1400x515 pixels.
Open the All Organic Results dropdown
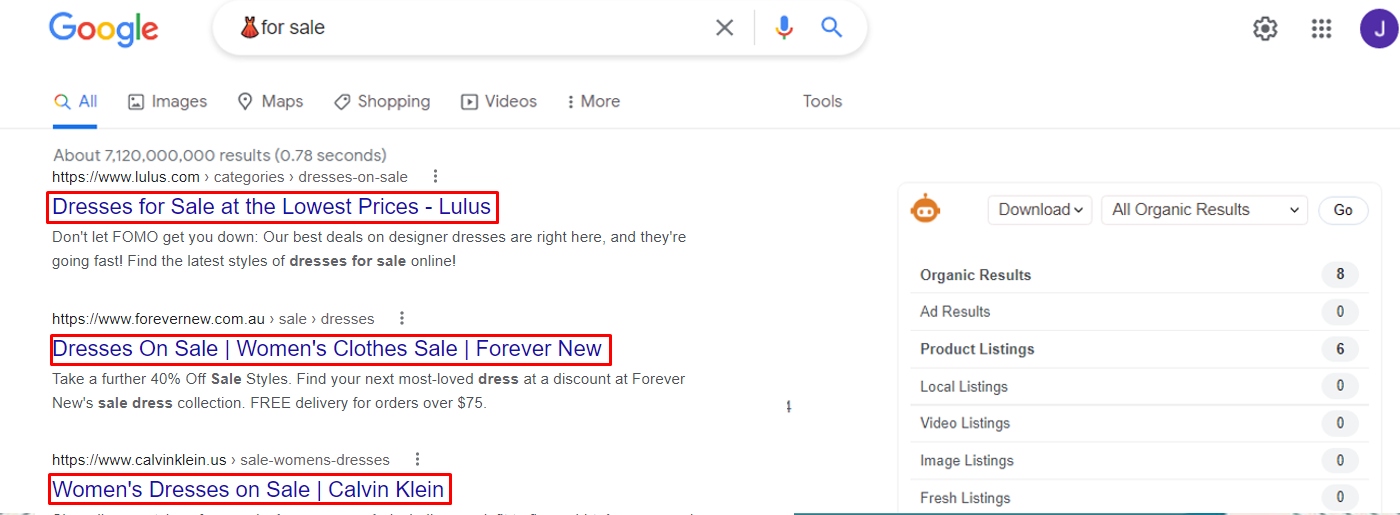pos(1204,210)
